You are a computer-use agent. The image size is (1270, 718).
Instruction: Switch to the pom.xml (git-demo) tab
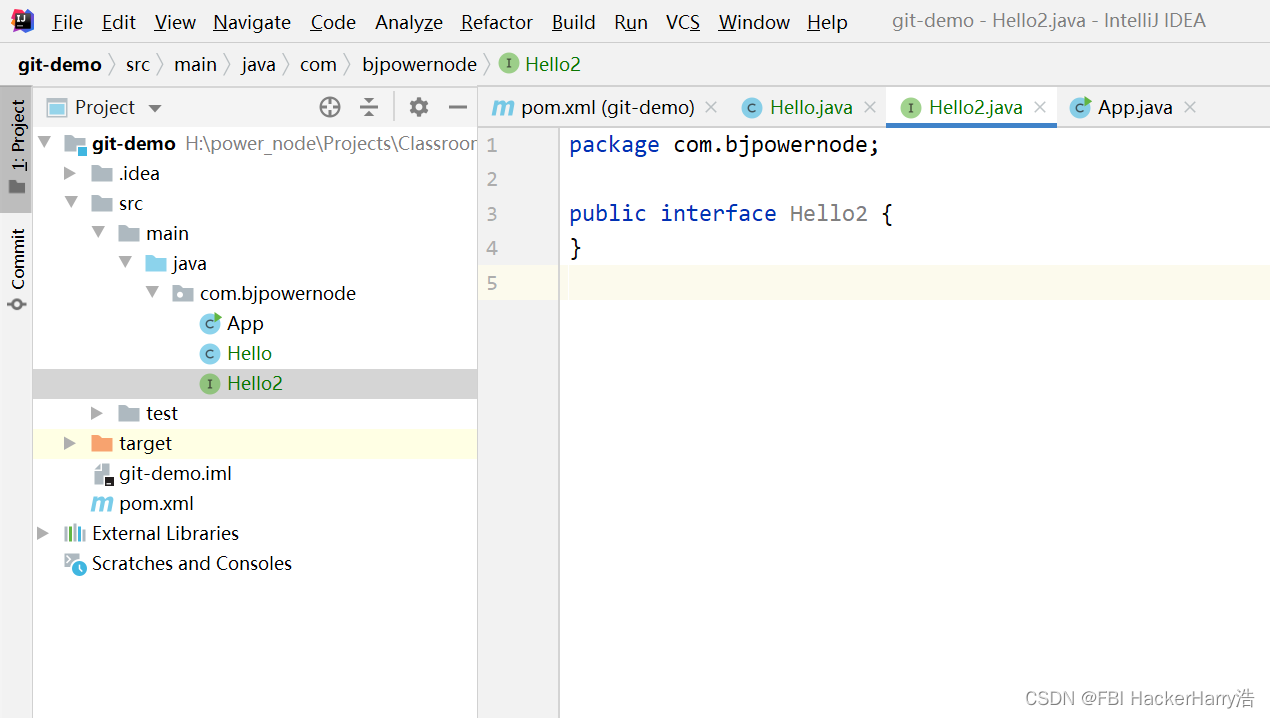pos(605,107)
